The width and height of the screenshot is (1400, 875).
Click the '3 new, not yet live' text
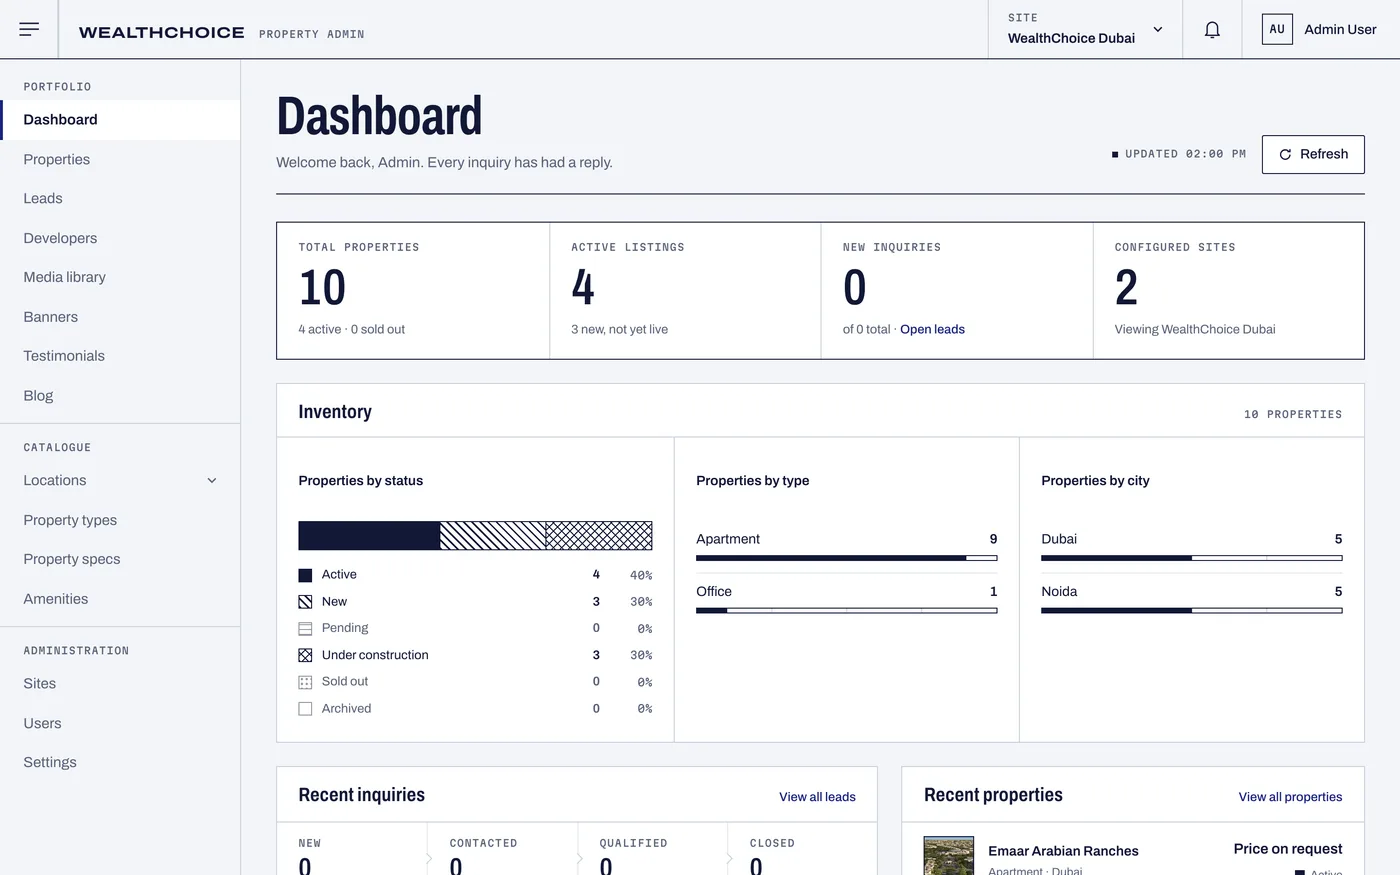619,329
